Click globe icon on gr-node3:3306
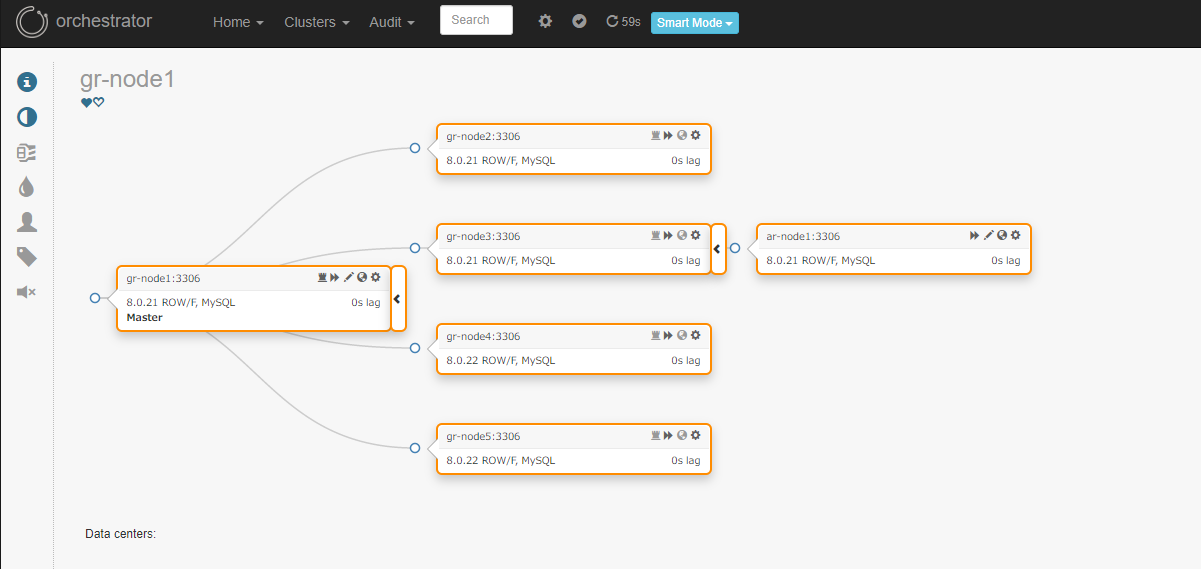 point(682,235)
